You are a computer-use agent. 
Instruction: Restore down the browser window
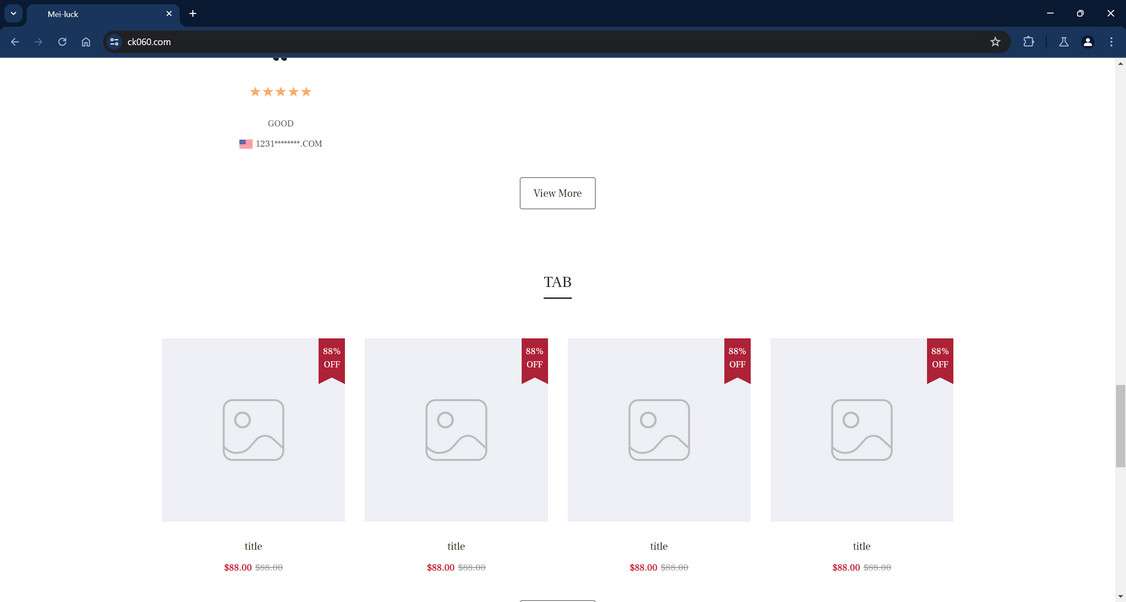click(x=1080, y=13)
